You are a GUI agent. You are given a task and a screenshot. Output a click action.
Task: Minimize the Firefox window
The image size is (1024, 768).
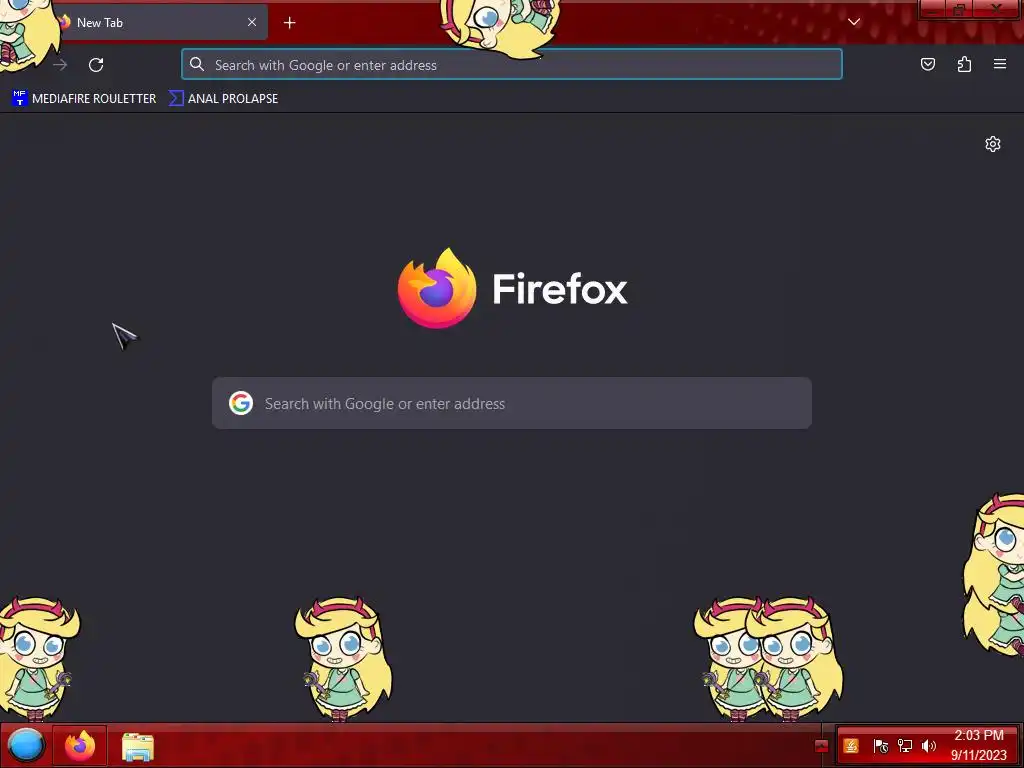click(x=933, y=9)
